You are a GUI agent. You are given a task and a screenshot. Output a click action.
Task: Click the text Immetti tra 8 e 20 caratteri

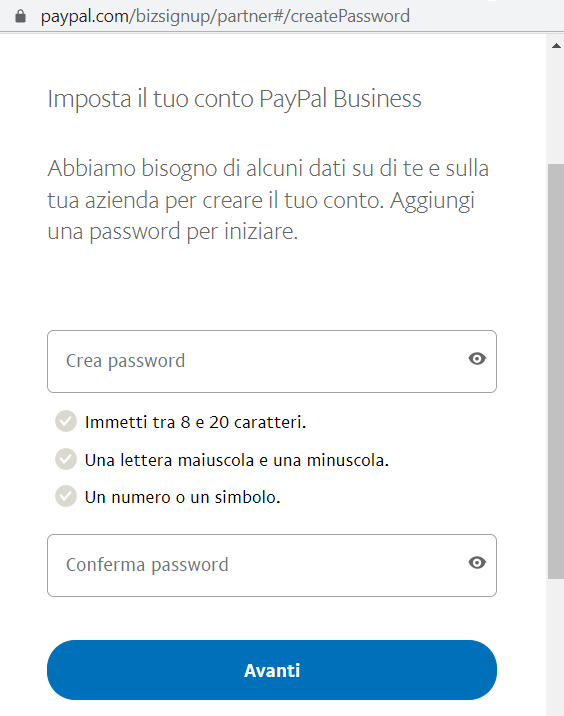(195, 422)
